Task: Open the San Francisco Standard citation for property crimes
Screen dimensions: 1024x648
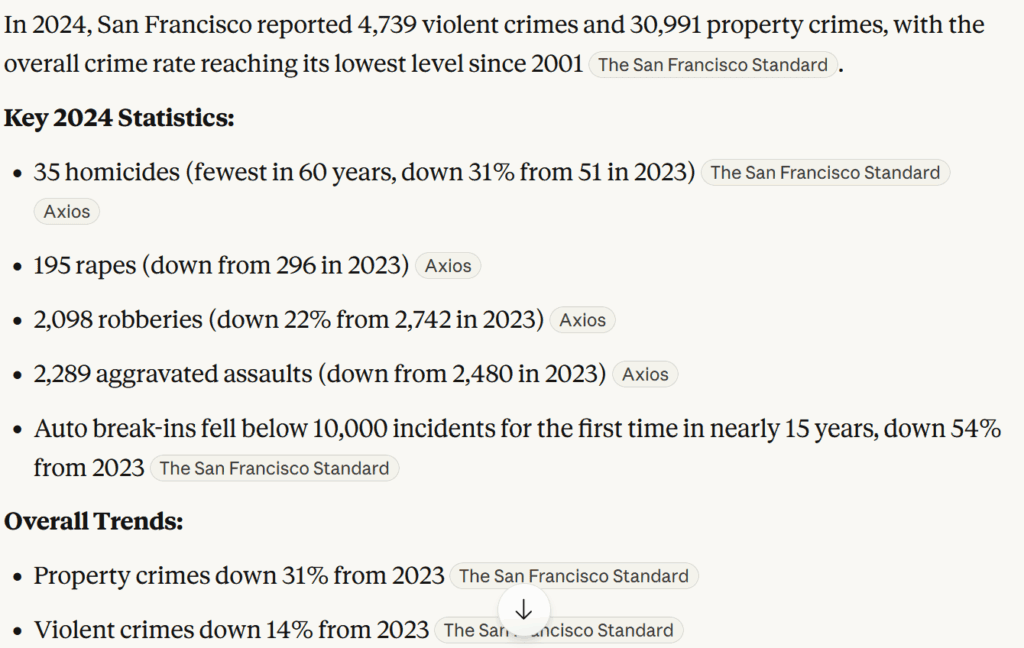Action: tap(573, 576)
